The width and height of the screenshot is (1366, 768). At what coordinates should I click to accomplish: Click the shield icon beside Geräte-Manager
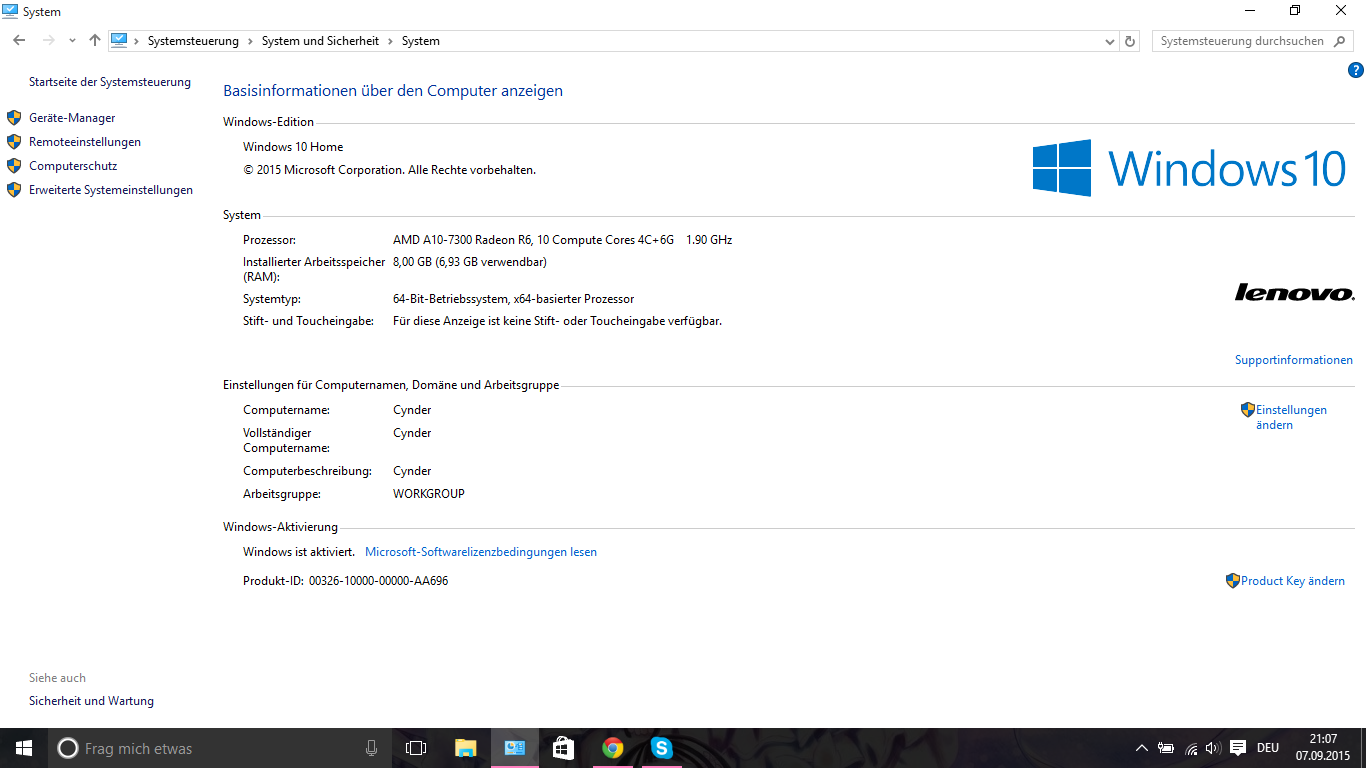pos(14,117)
